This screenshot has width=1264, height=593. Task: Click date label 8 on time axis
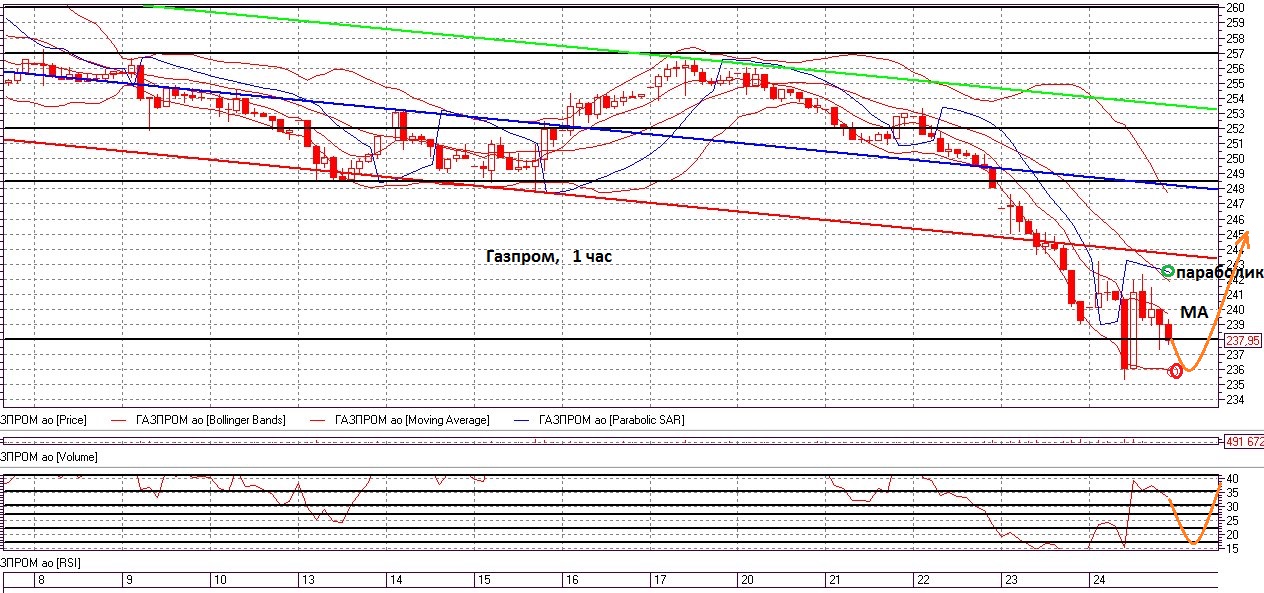click(41, 580)
